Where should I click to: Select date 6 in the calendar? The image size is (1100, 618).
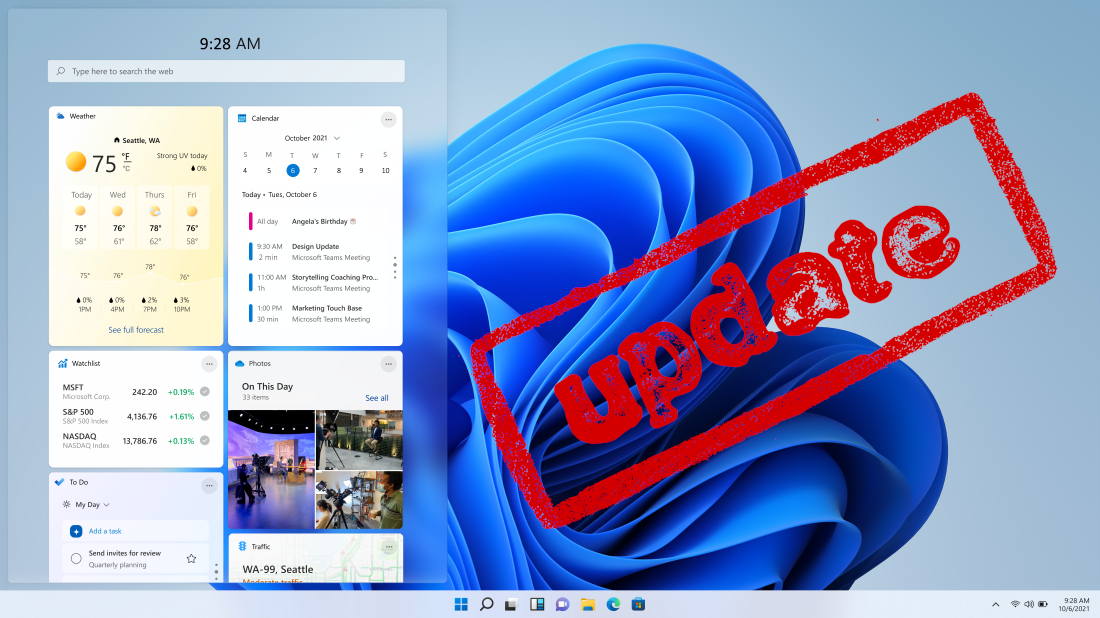(293, 170)
